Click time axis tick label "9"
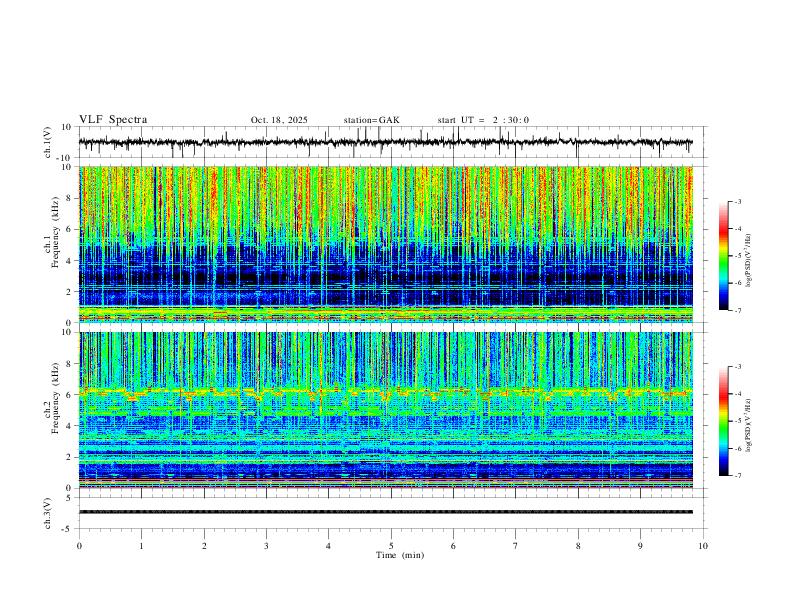Screen dimensions: 792x612 [640, 546]
